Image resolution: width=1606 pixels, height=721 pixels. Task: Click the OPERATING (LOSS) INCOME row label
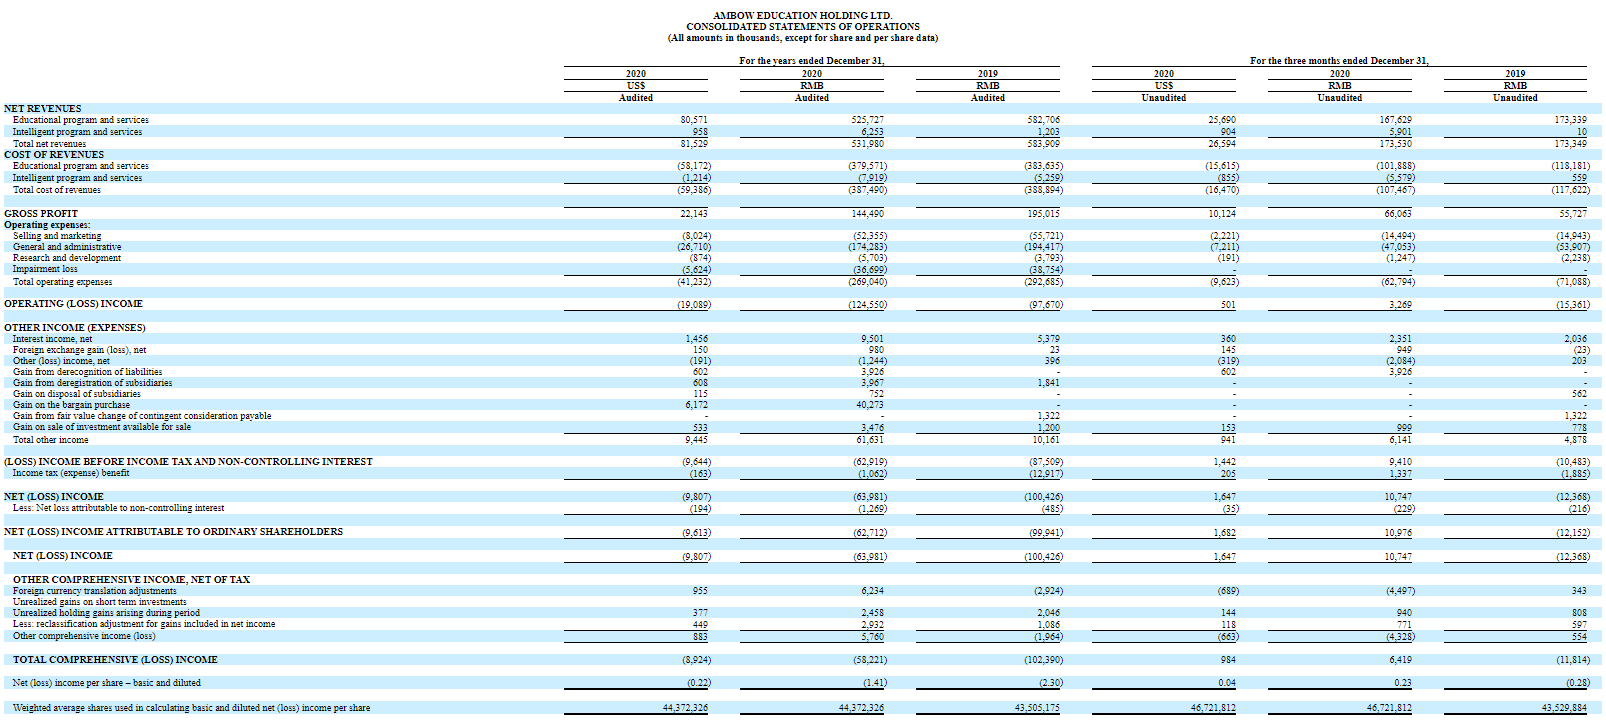tap(73, 303)
